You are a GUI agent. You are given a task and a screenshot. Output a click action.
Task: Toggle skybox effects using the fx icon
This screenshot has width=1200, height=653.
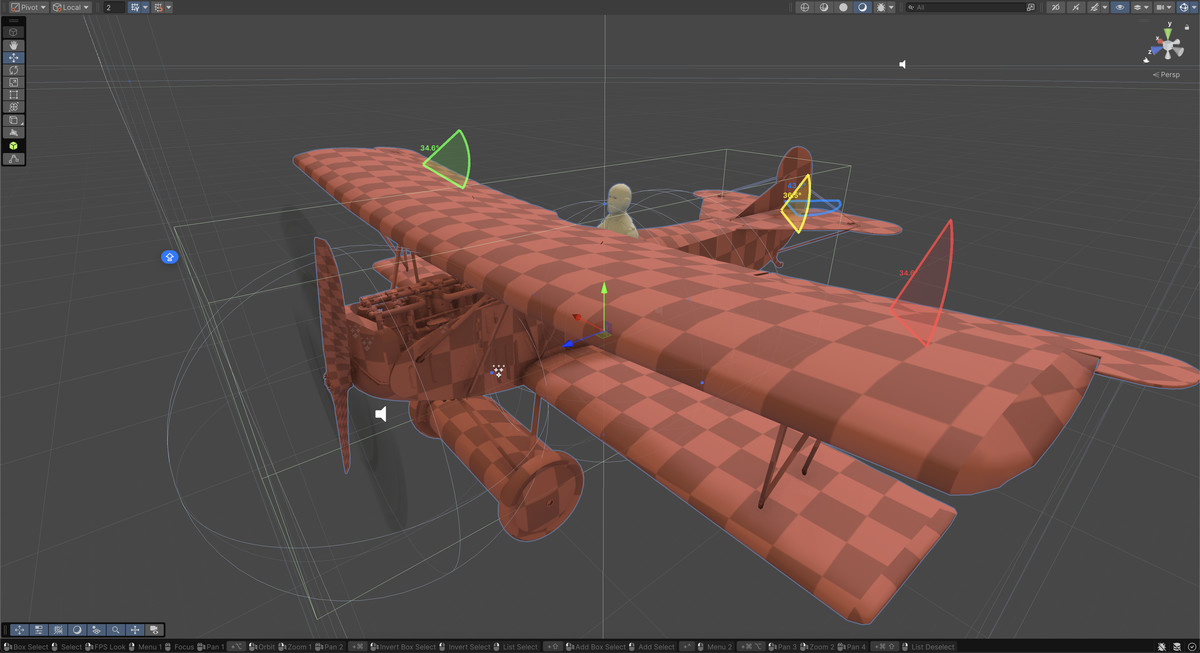coord(880,7)
